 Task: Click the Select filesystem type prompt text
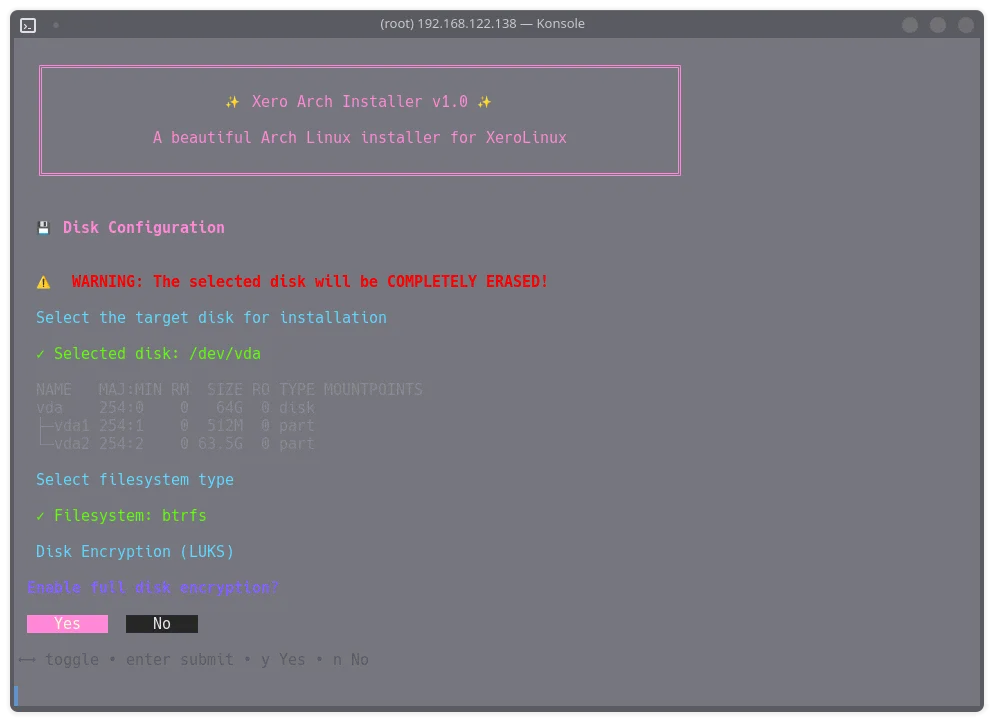[x=136, y=479]
